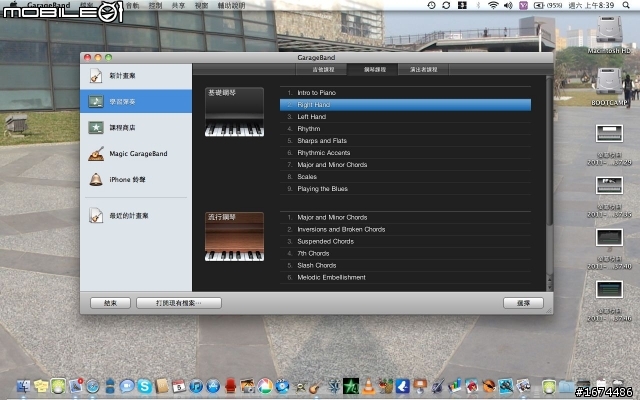Open iTunes in the Dock
The height and width of the screenshot is (400, 640).
pos(196,386)
